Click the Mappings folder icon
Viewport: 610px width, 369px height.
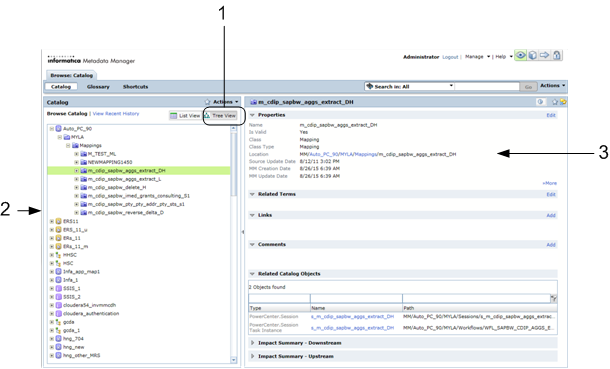coord(75,145)
